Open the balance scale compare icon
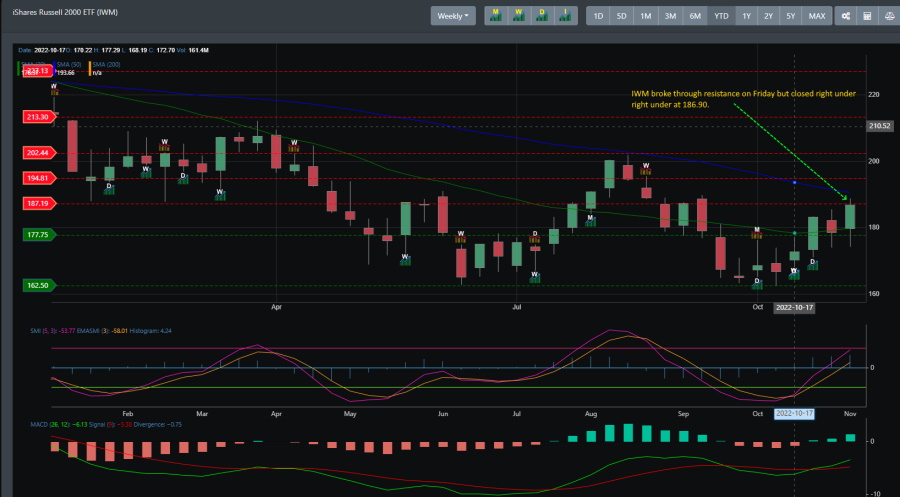The width and height of the screenshot is (900, 497). 890,16
